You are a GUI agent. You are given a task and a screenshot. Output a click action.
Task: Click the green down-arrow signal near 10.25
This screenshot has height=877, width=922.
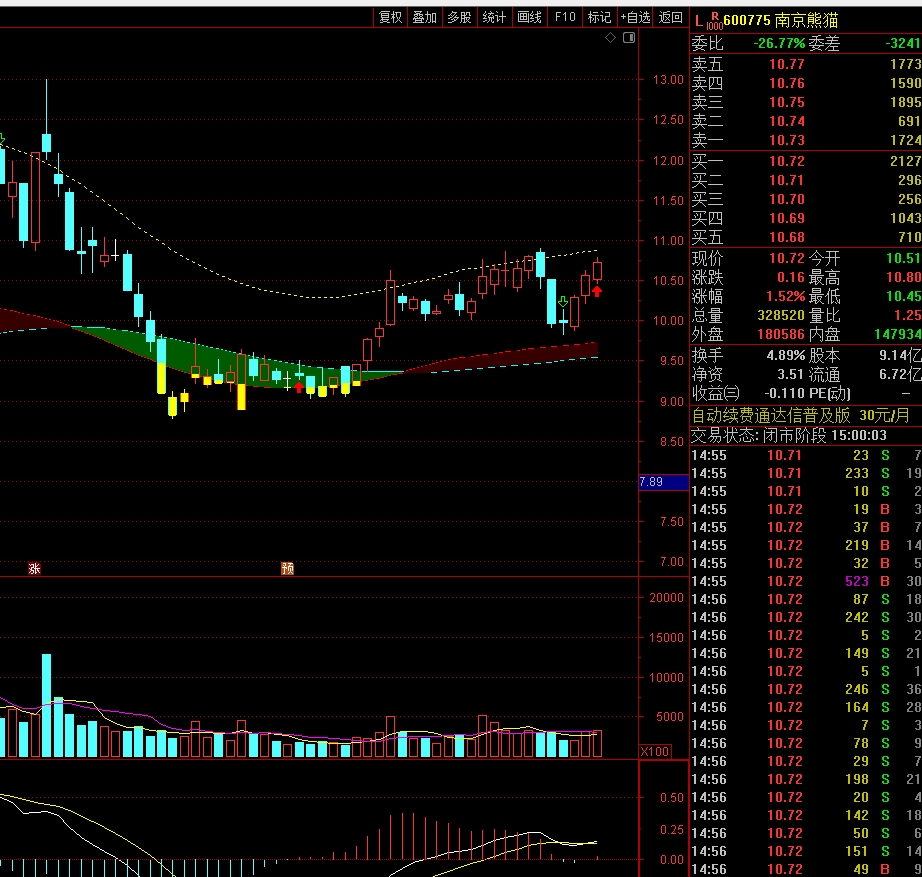[563, 302]
